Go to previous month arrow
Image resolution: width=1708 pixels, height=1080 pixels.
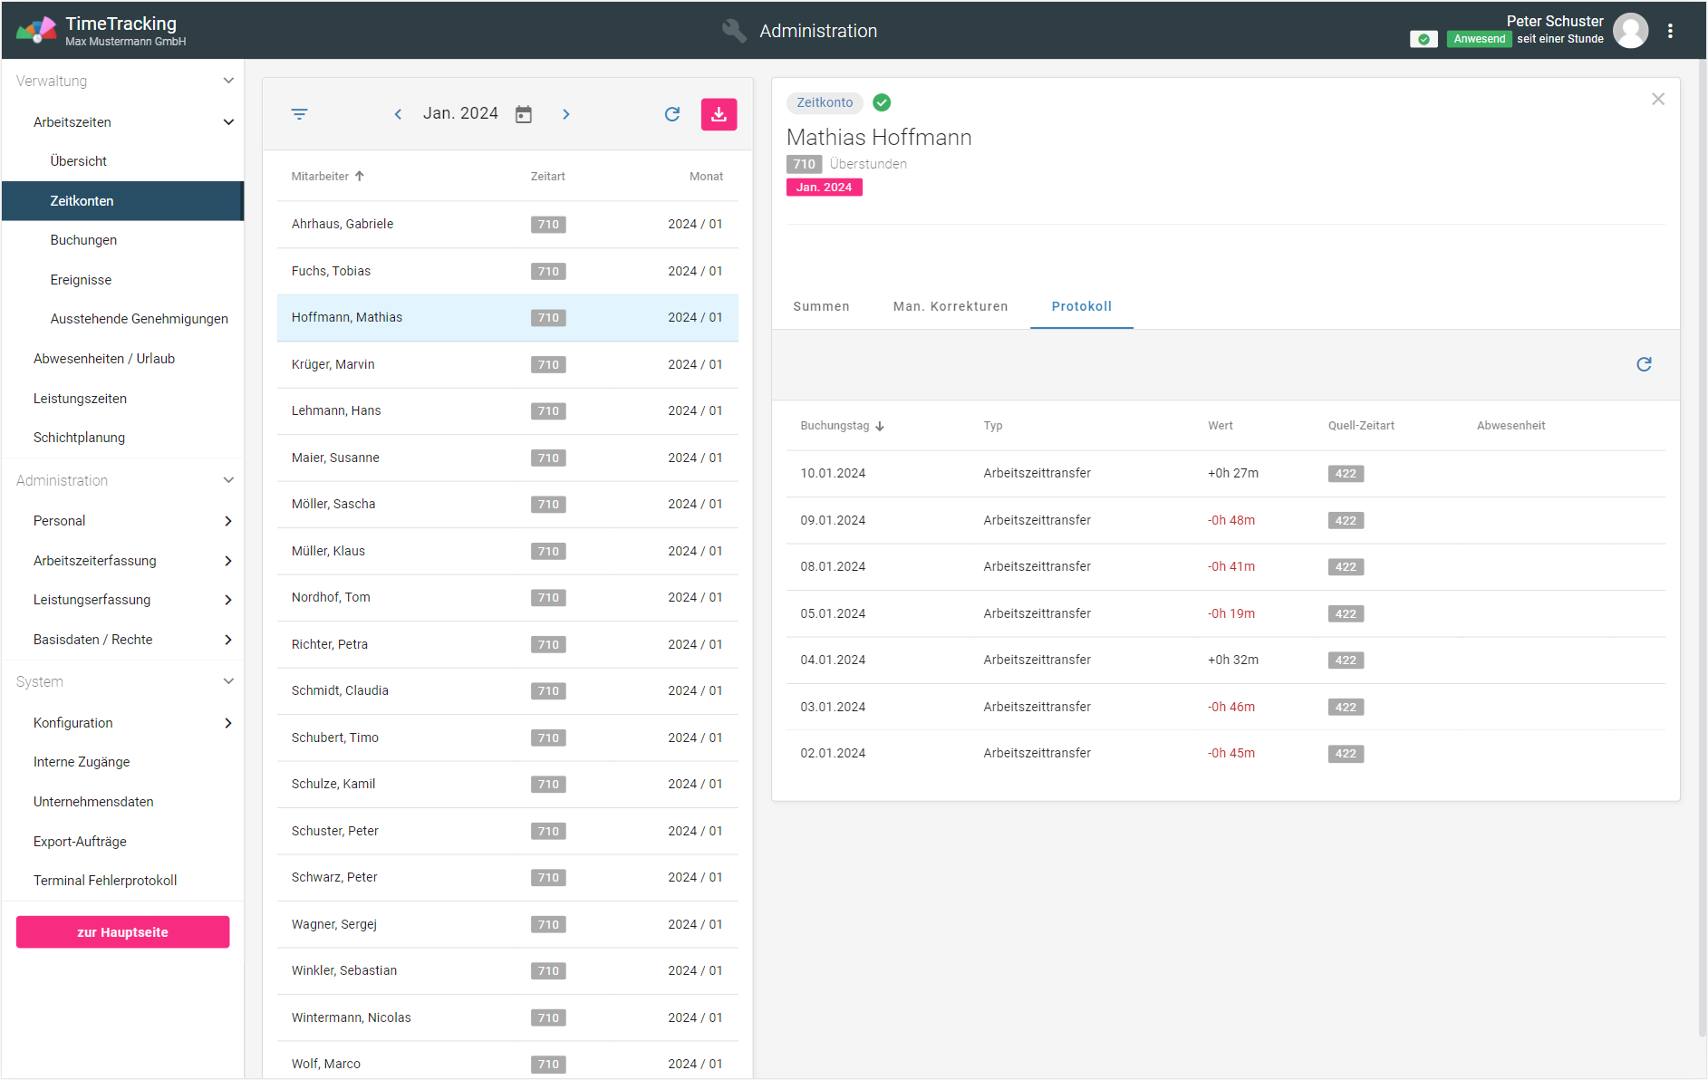398,114
